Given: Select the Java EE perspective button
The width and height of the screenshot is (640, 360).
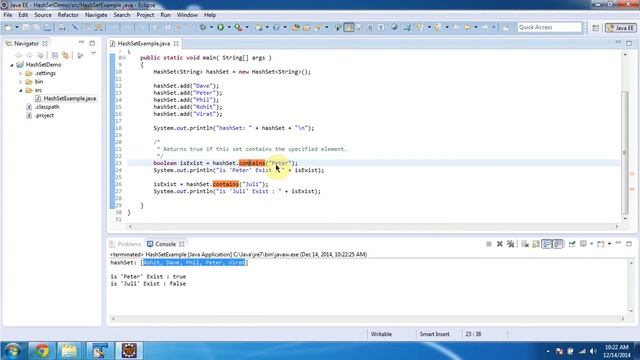Looking at the screenshot, I should click(x=620, y=28).
